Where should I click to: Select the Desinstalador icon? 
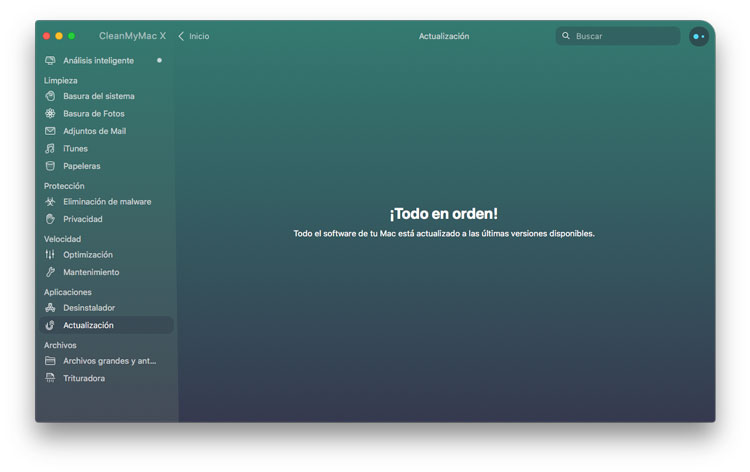(x=50, y=307)
